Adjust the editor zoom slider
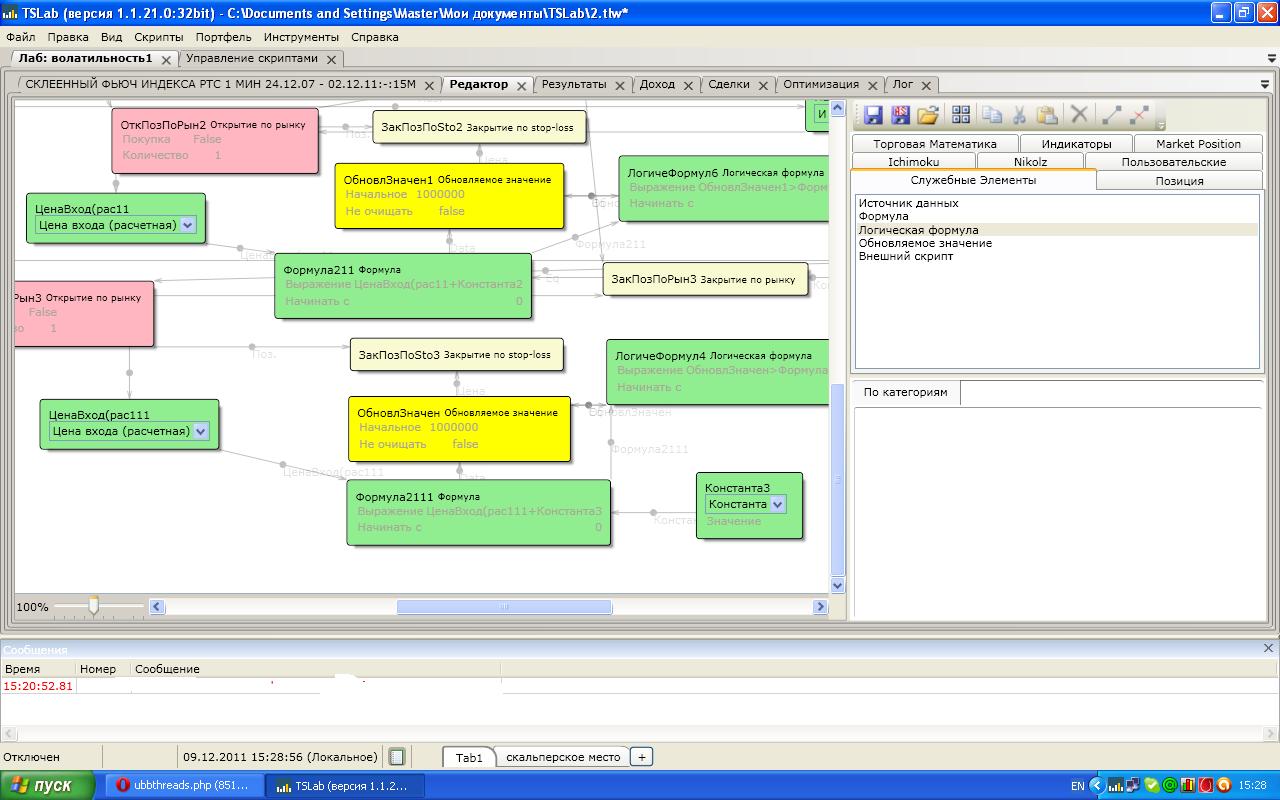 94,606
